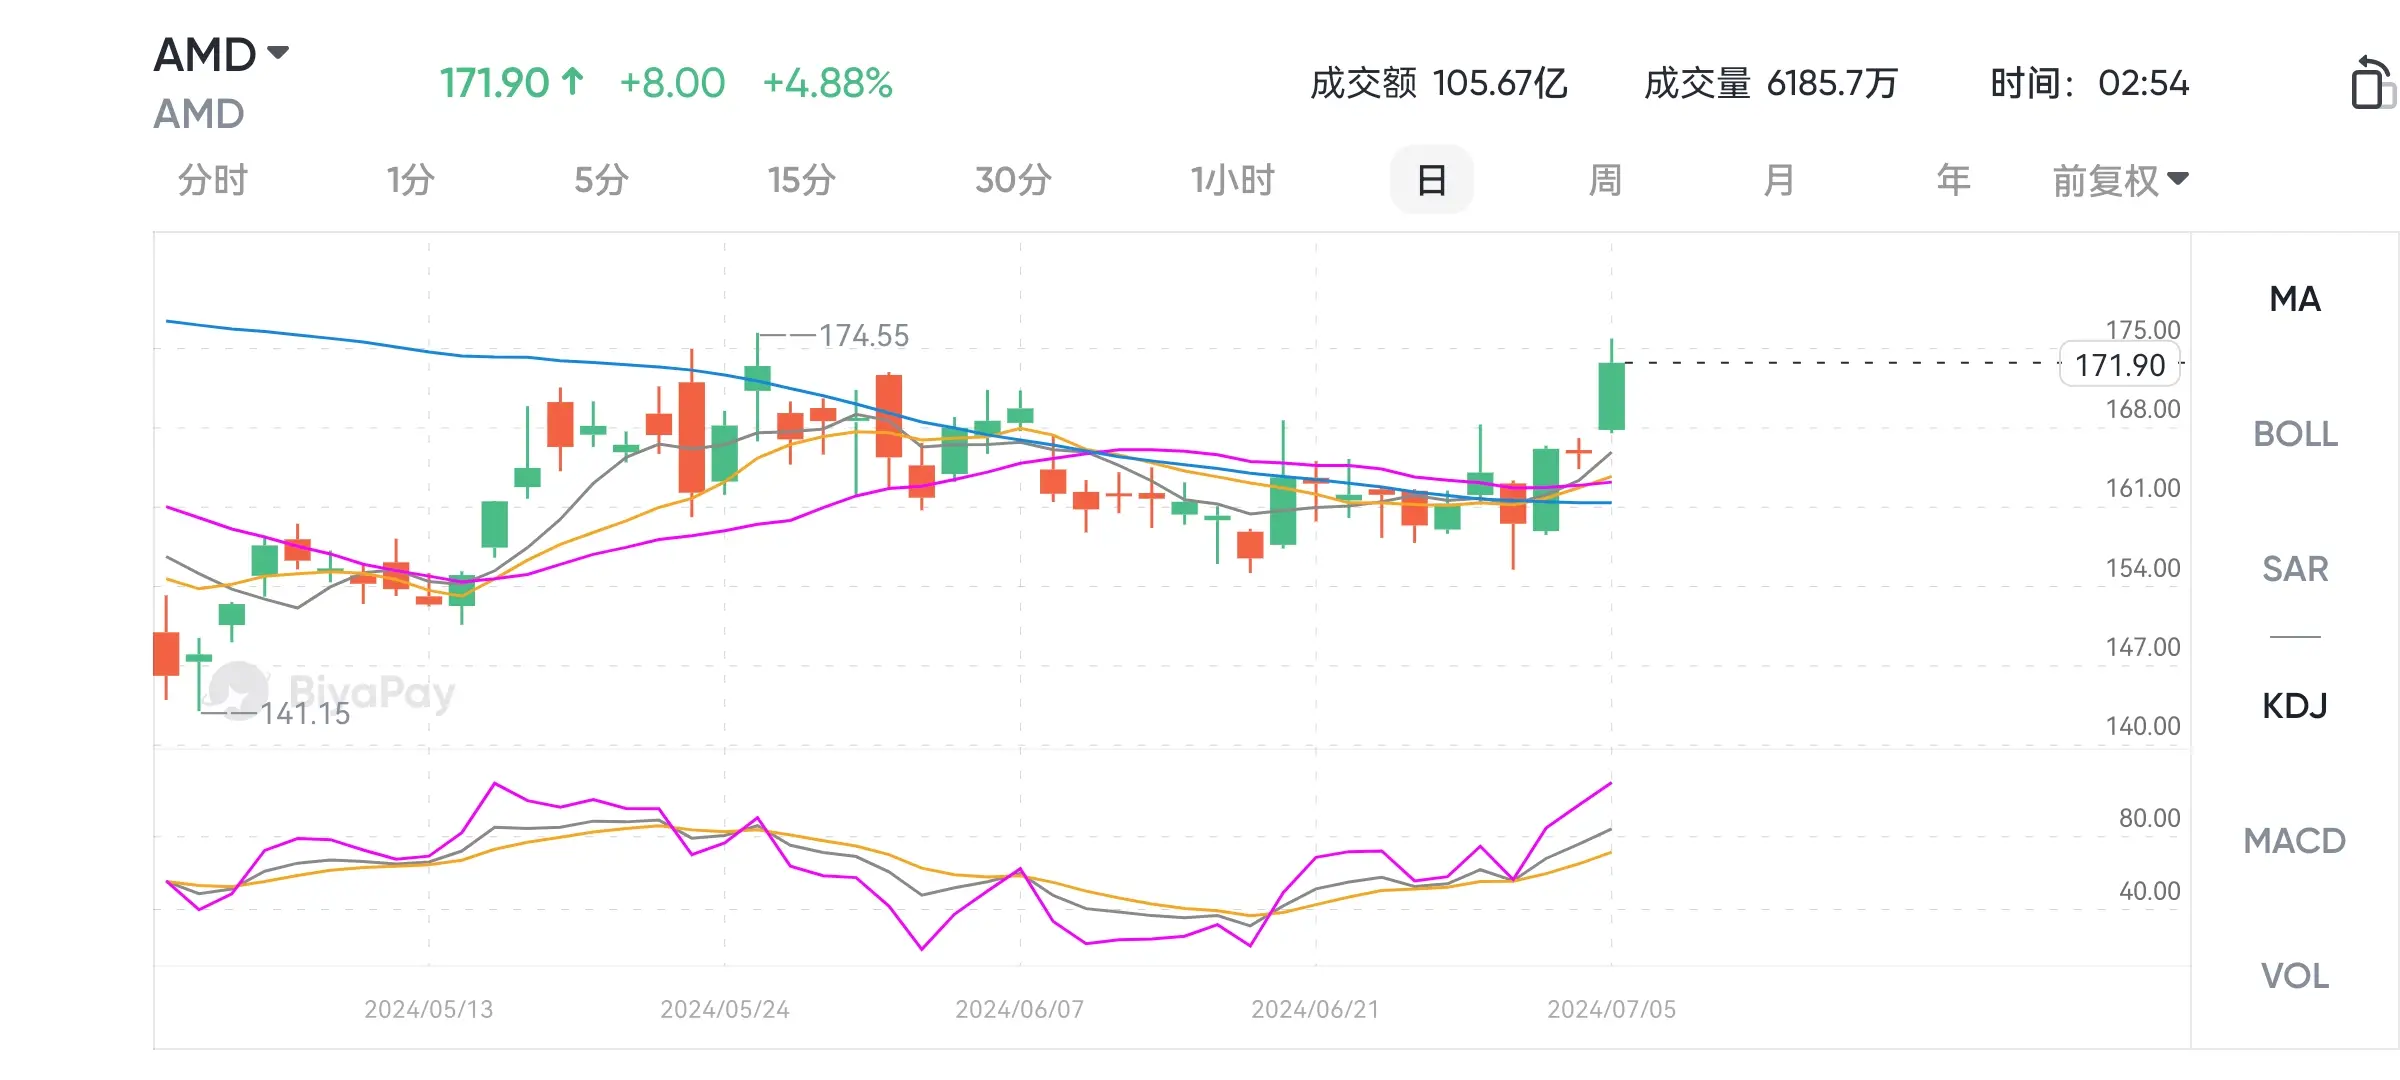
Task: Click the 40.00 KDJ axis label
Action: (x=2149, y=891)
